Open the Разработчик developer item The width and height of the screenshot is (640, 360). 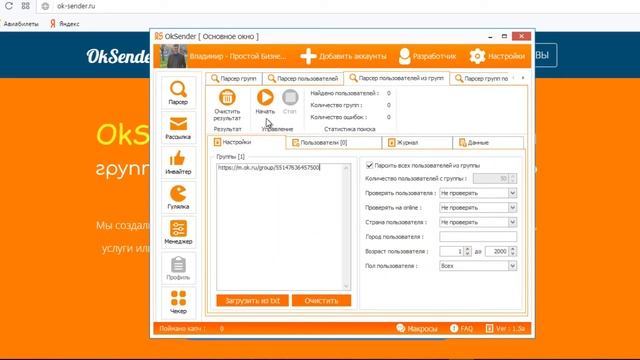(x=427, y=56)
